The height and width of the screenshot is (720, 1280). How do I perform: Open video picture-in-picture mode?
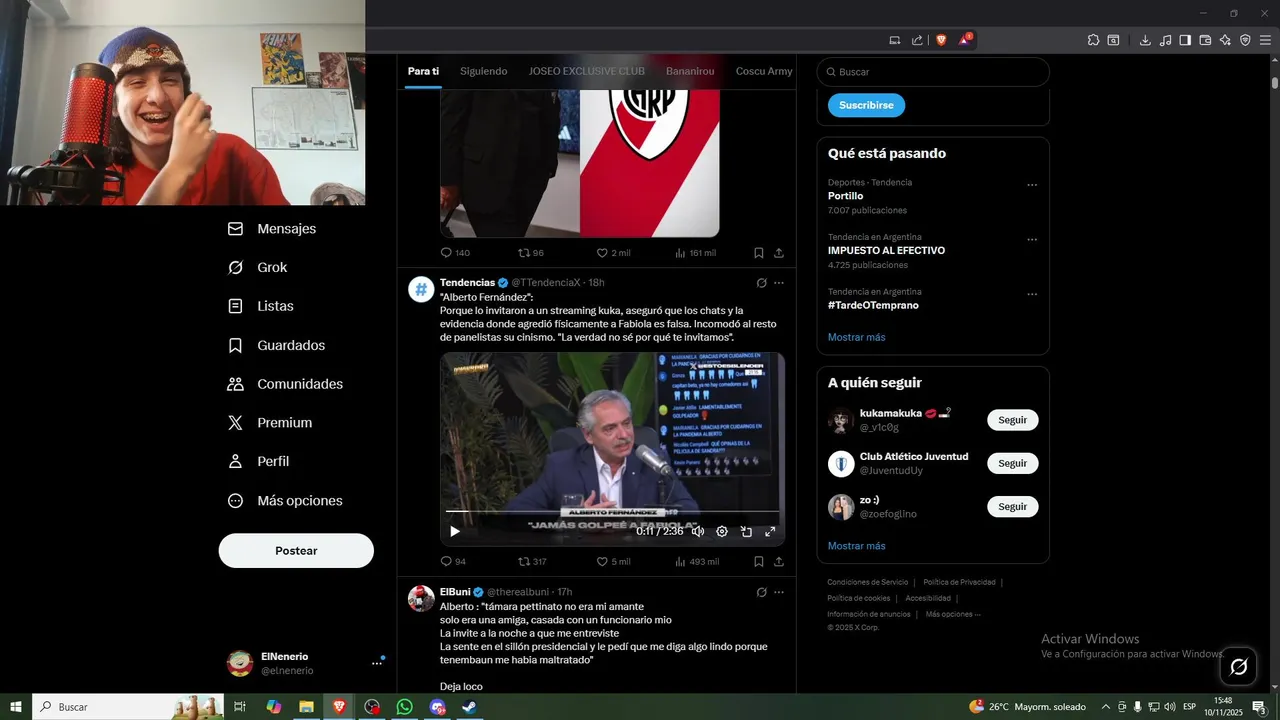746,531
